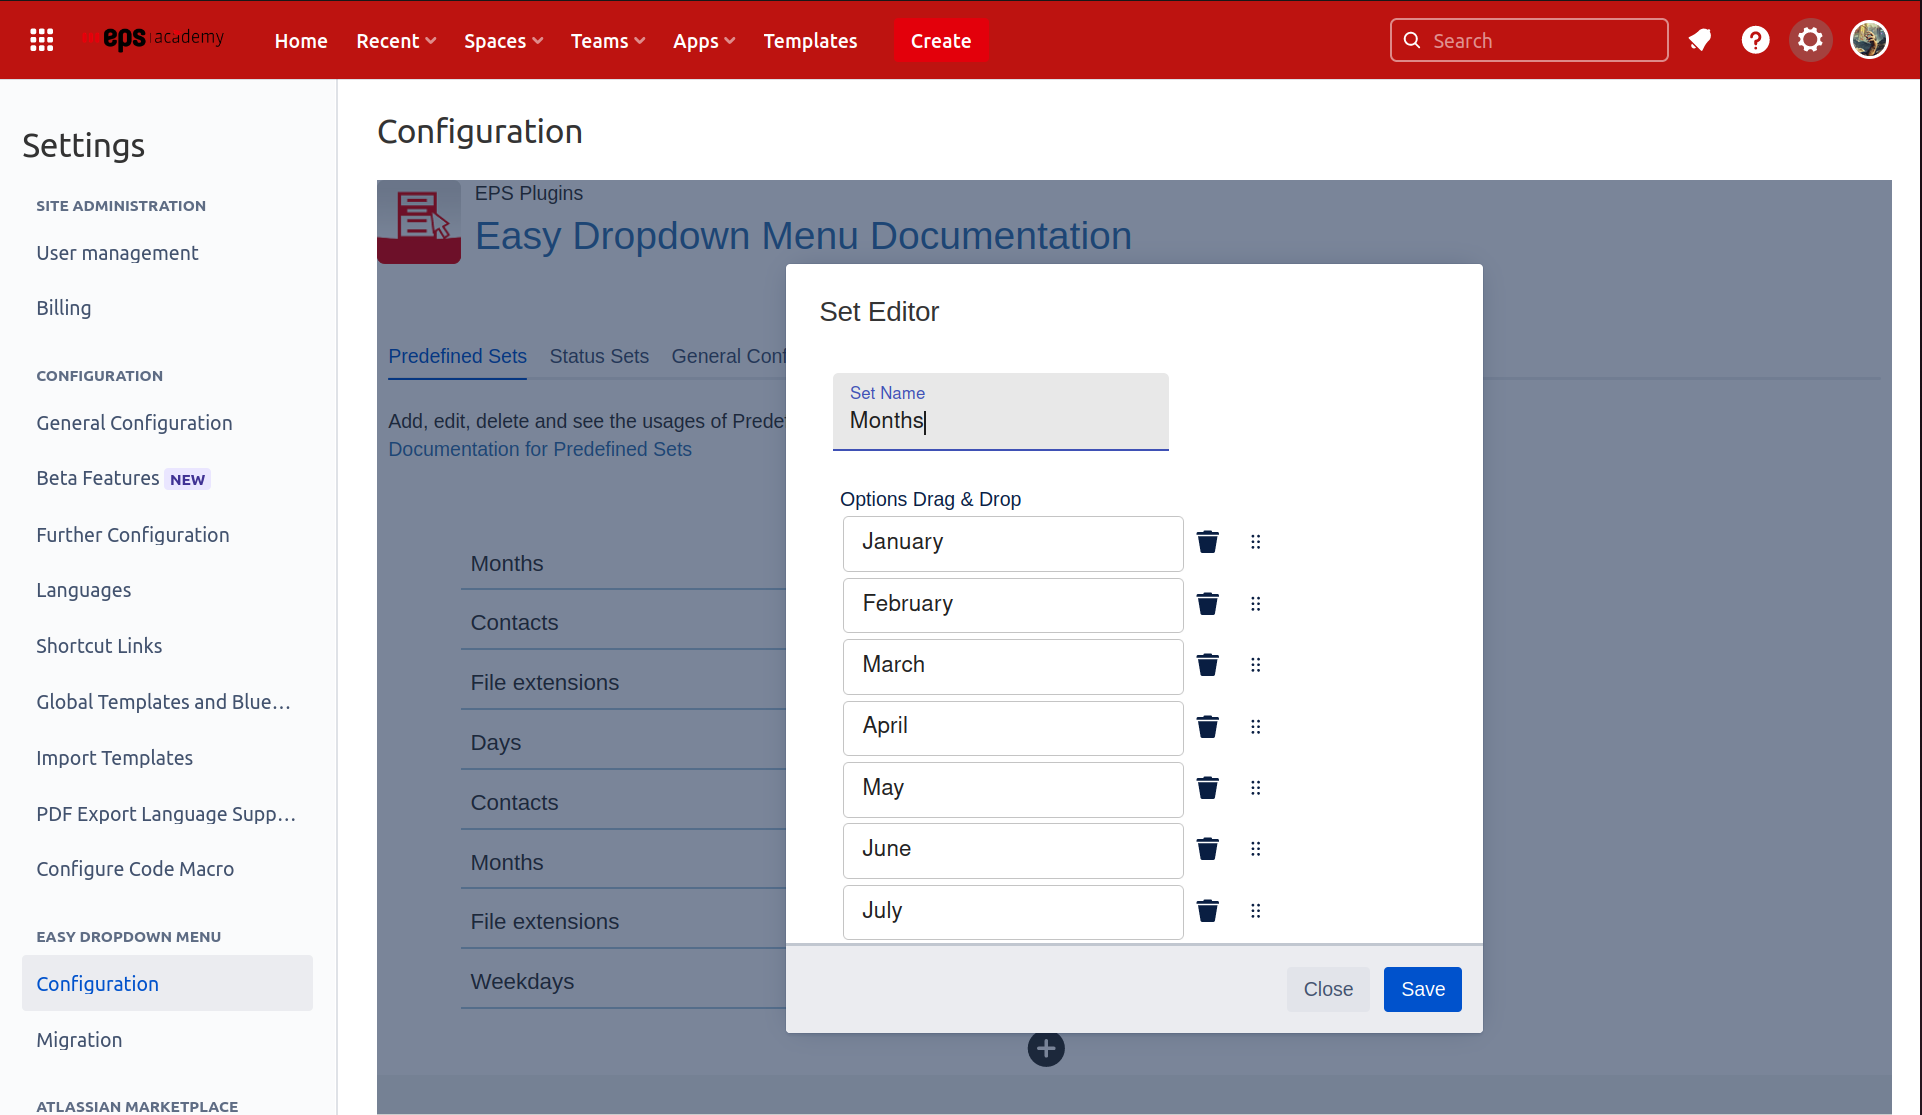Click the drag handle next to May
Viewport: 1922px width, 1115px height.
click(x=1255, y=788)
